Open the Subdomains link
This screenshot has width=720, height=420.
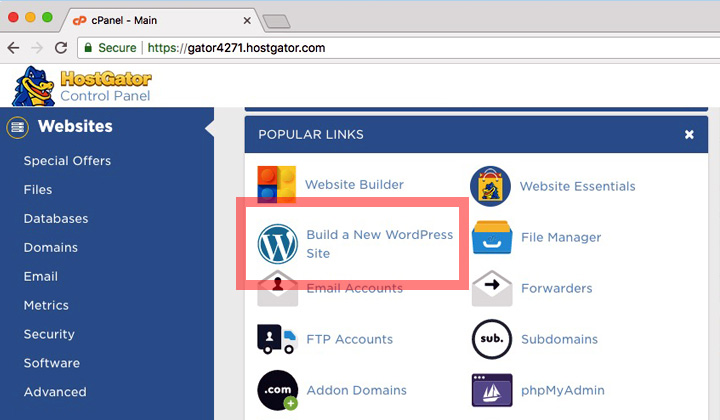tap(559, 339)
